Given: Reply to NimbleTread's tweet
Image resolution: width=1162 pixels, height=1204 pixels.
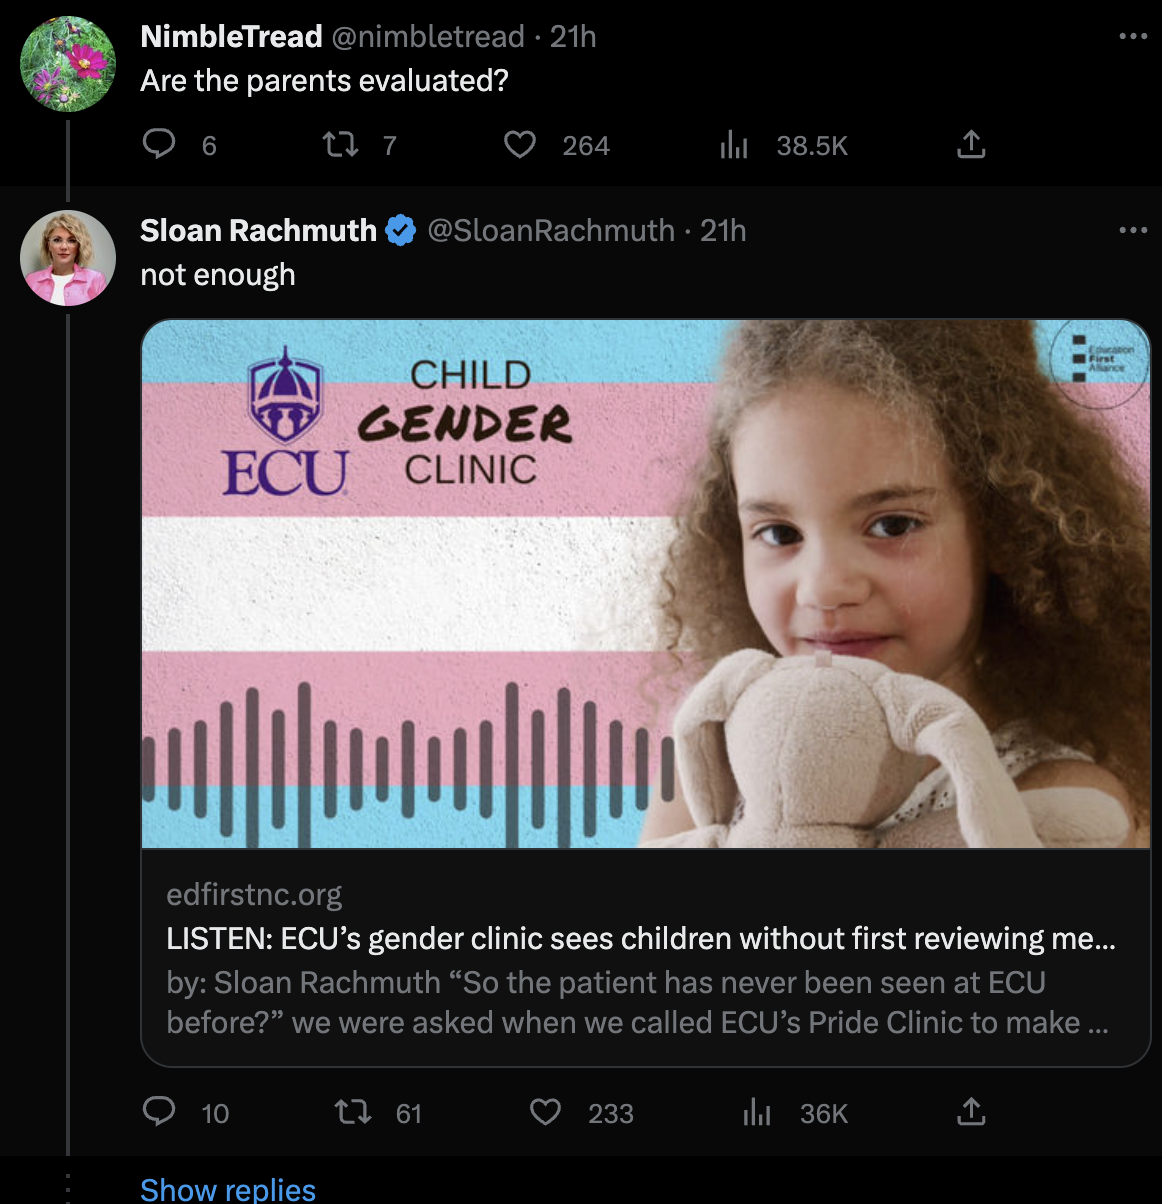Looking at the screenshot, I should click(x=159, y=145).
